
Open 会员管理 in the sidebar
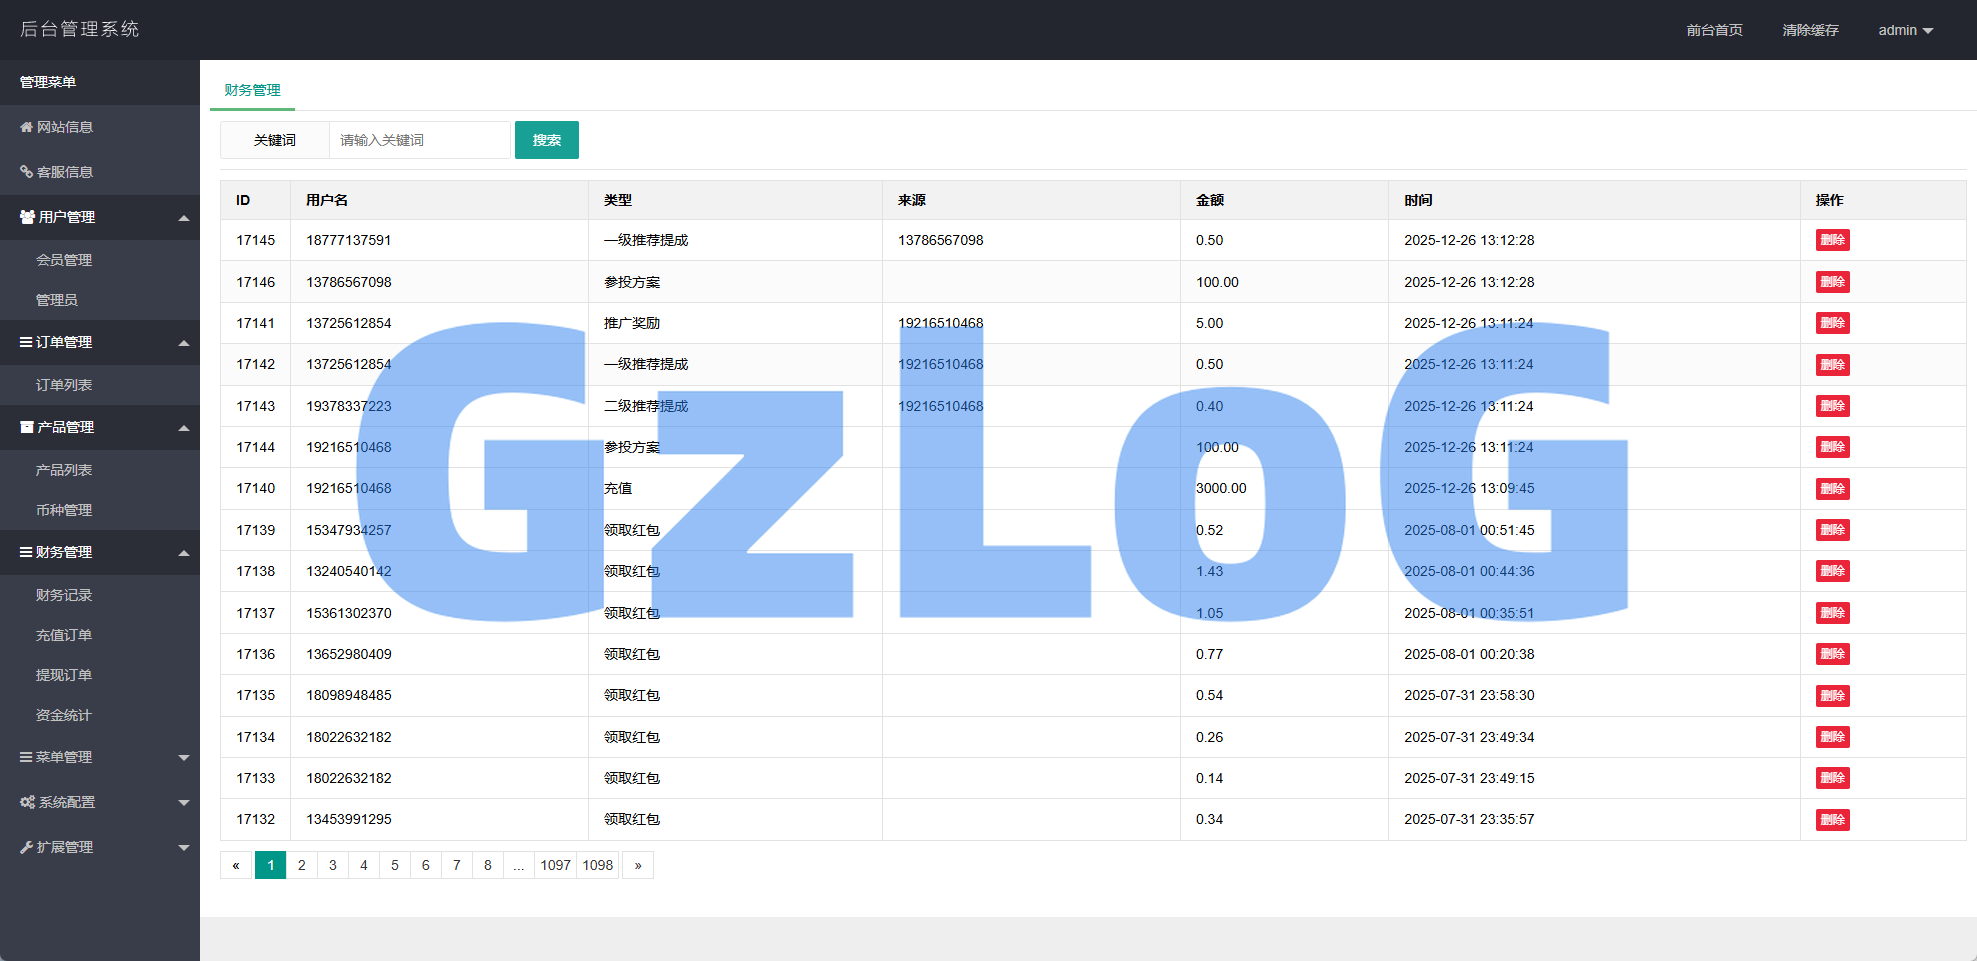point(64,260)
